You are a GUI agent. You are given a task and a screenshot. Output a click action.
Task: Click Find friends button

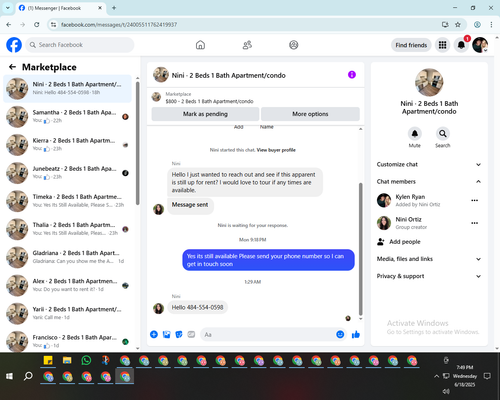(x=411, y=45)
